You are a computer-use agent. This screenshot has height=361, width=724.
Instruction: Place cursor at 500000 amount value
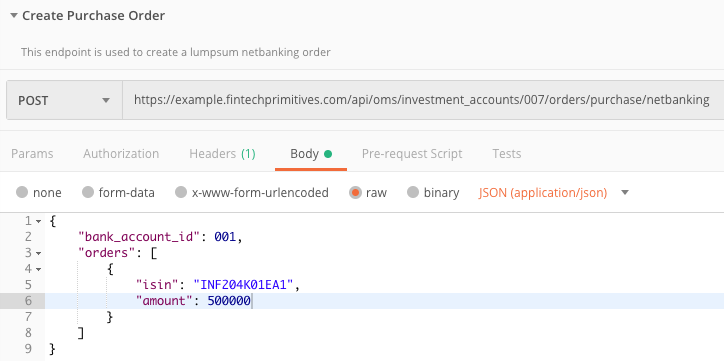pos(229,301)
